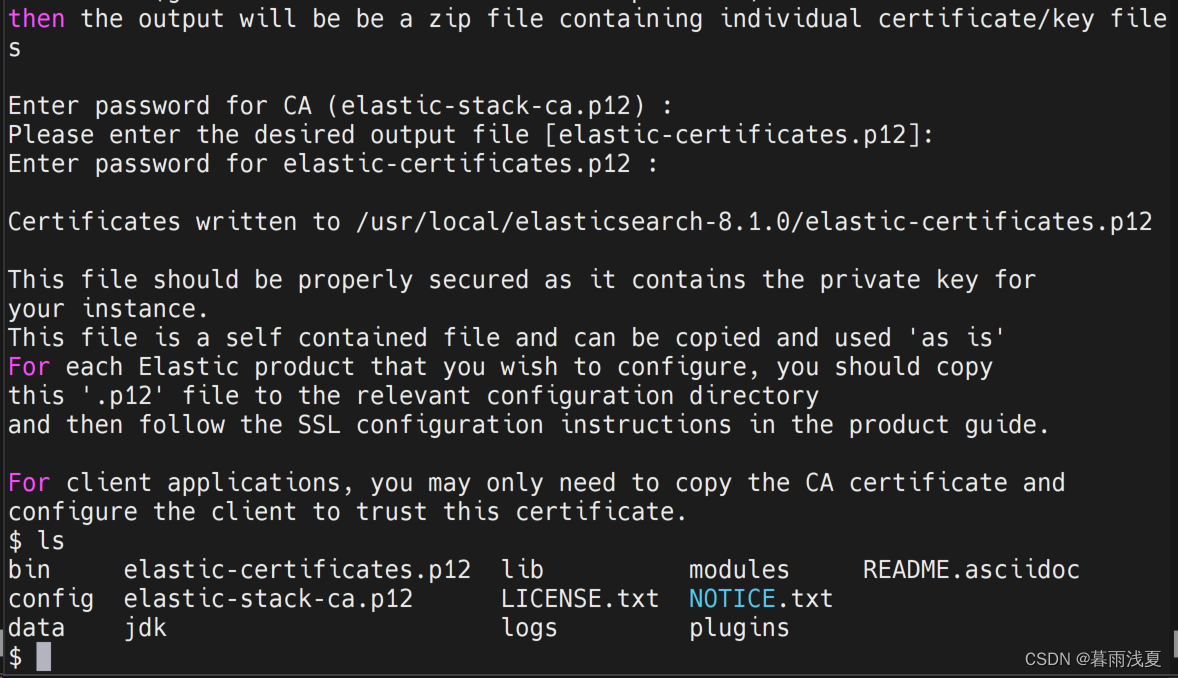This screenshot has width=1178, height=678.
Task: Click 'your instance.' line
Action: (x=108, y=309)
